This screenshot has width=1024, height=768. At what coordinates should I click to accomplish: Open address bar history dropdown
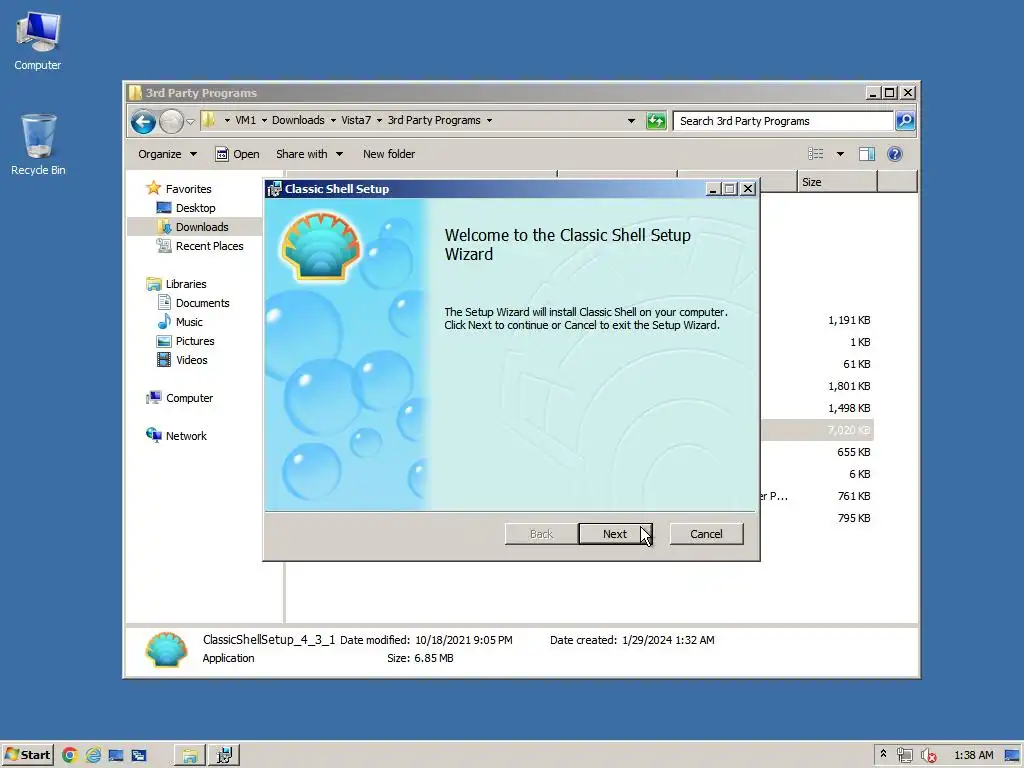click(631, 121)
